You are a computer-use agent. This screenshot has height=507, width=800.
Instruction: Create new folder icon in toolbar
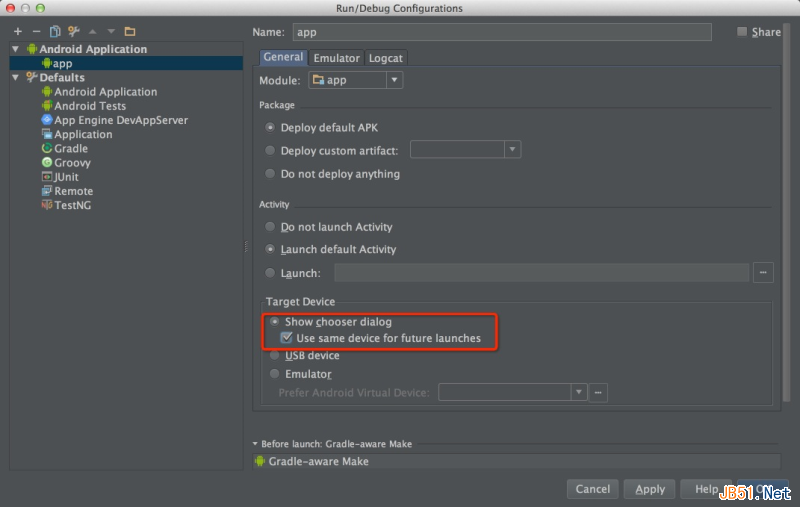point(130,32)
